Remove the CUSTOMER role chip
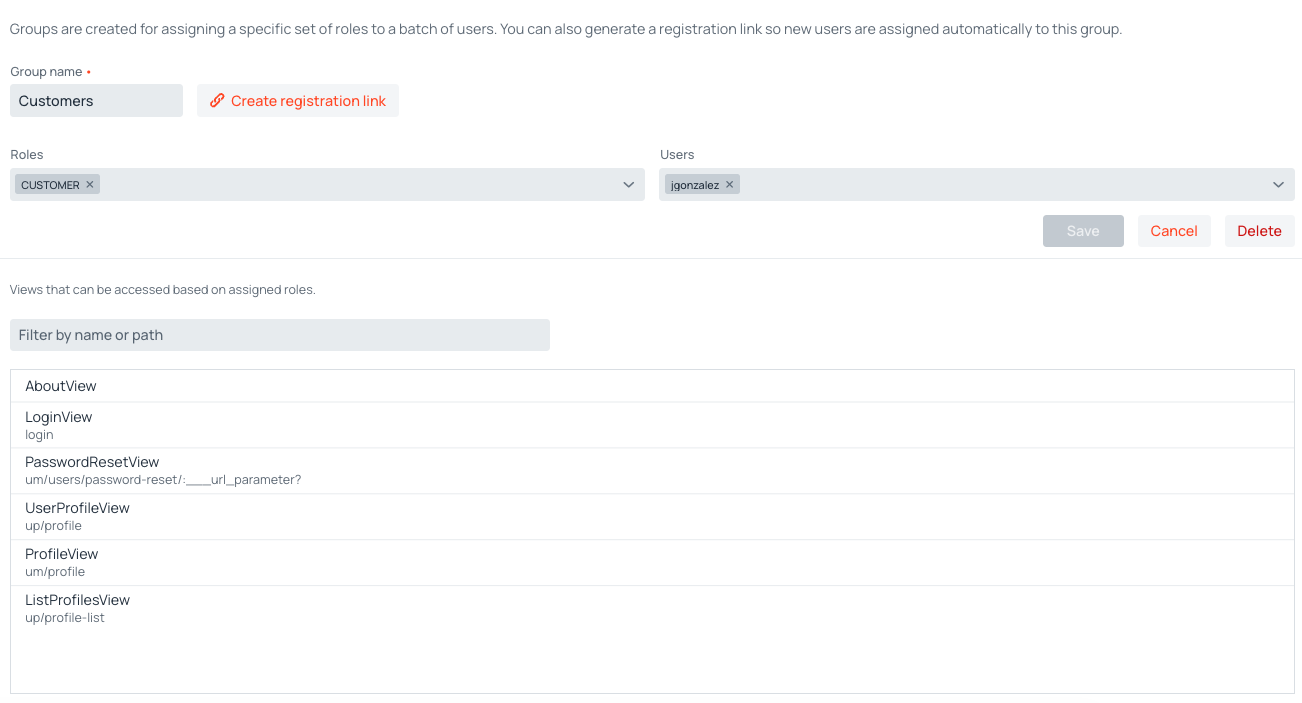 click(x=90, y=185)
